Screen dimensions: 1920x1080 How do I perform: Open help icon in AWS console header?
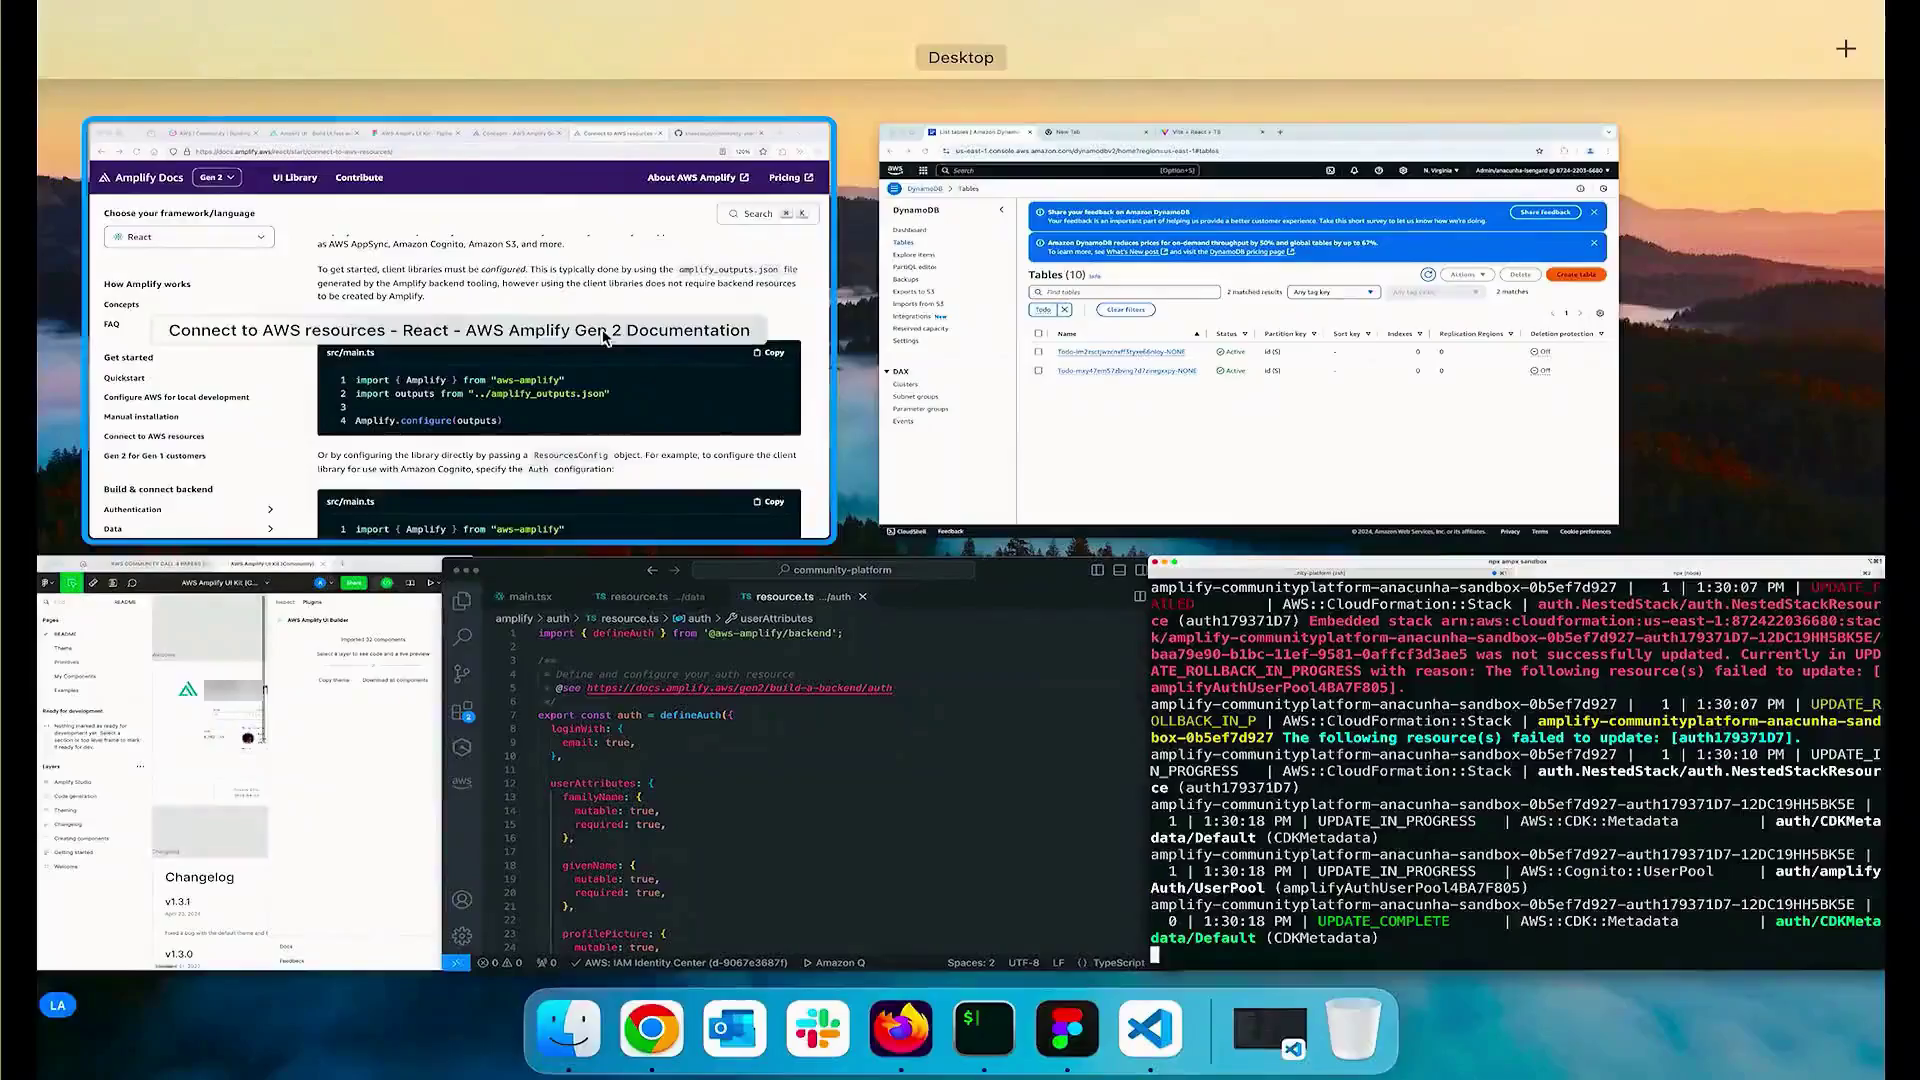[1379, 171]
